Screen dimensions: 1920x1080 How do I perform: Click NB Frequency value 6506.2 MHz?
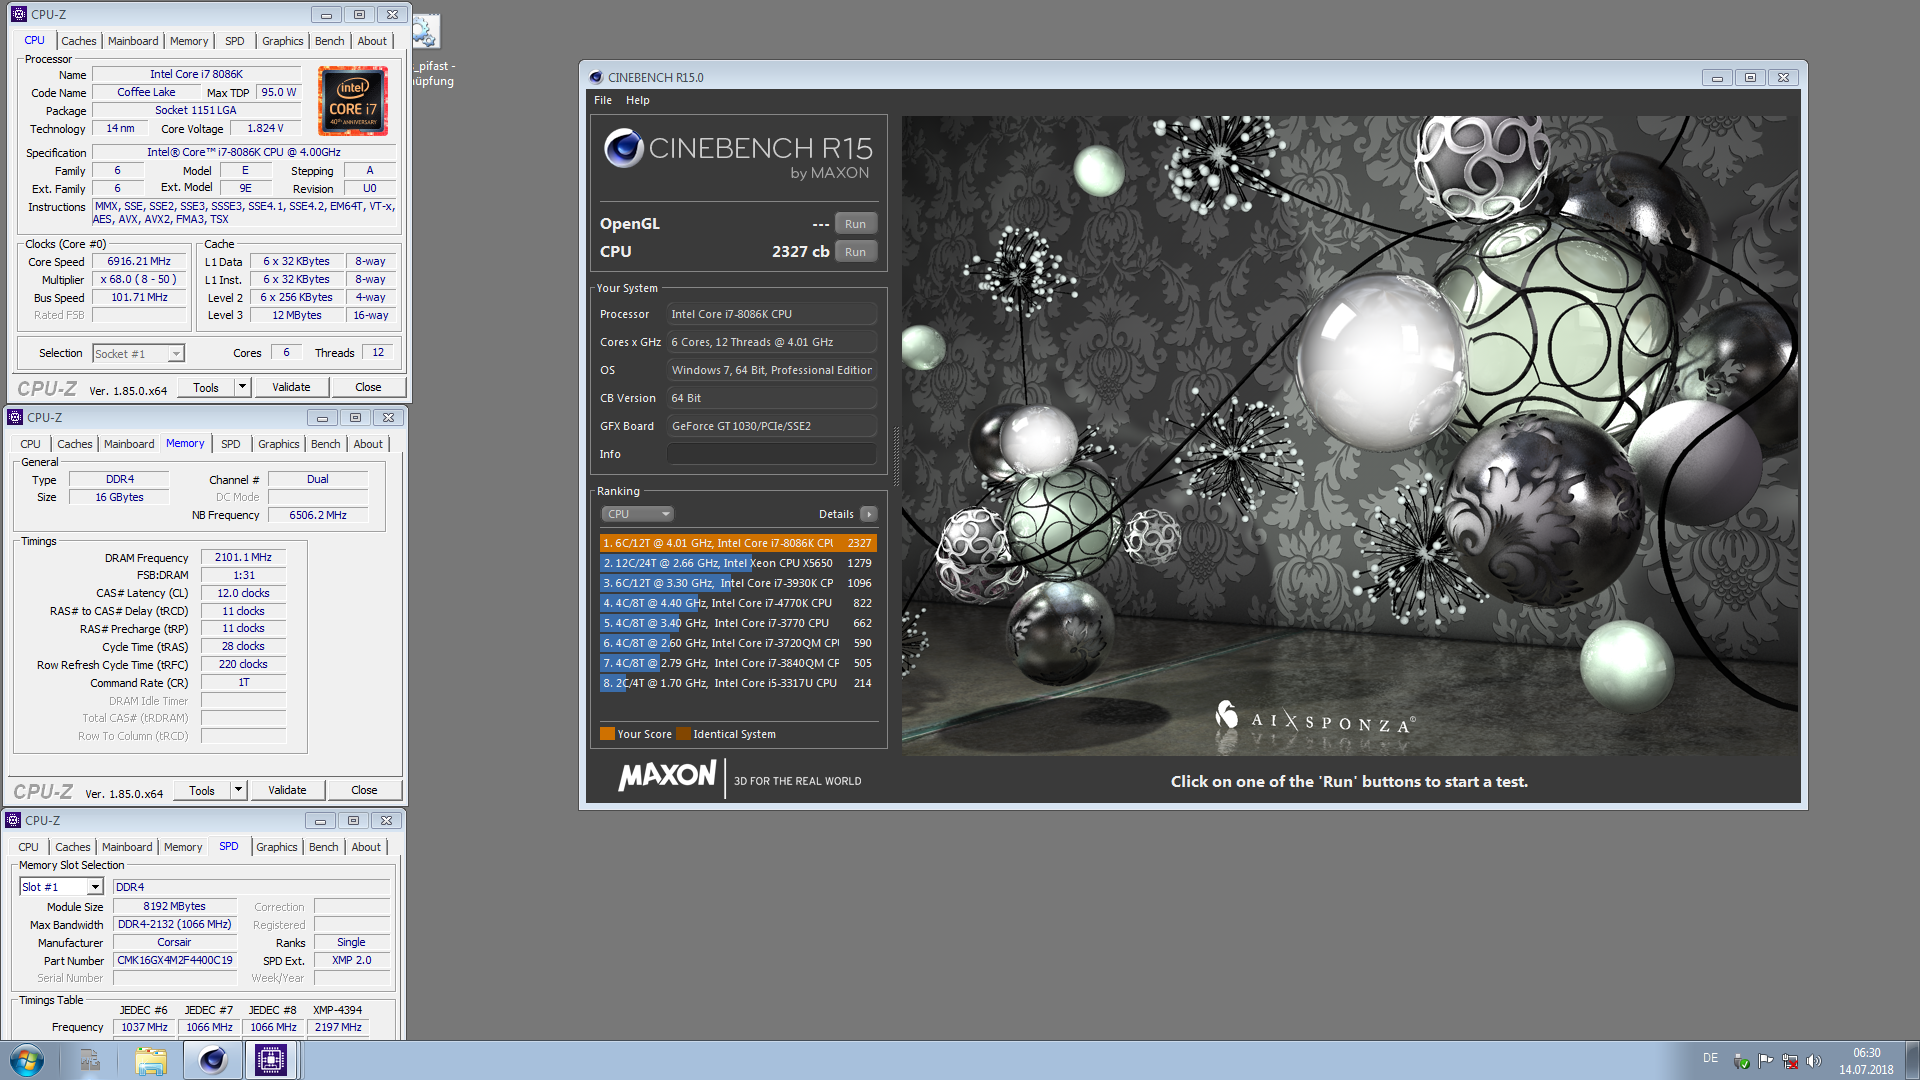[x=317, y=515]
